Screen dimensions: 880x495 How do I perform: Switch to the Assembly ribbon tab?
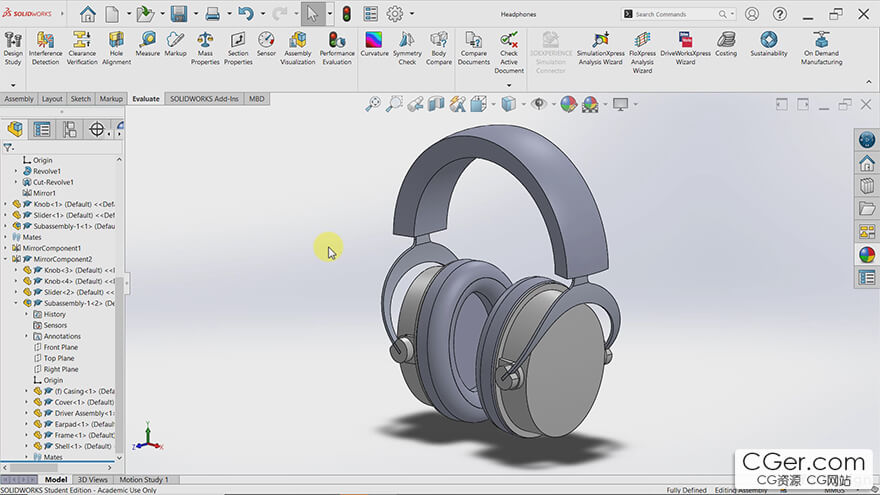tap(19, 99)
